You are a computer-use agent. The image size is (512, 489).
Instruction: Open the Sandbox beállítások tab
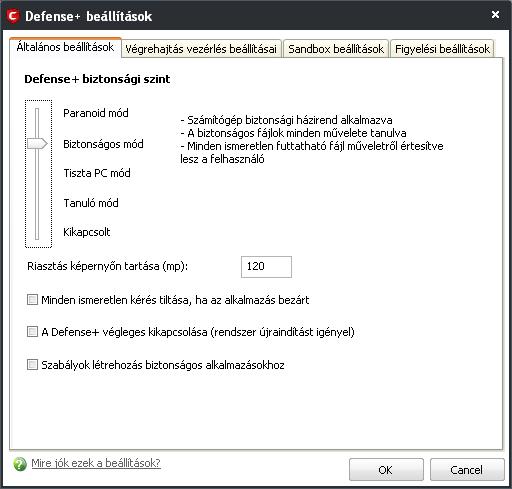coord(336,49)
